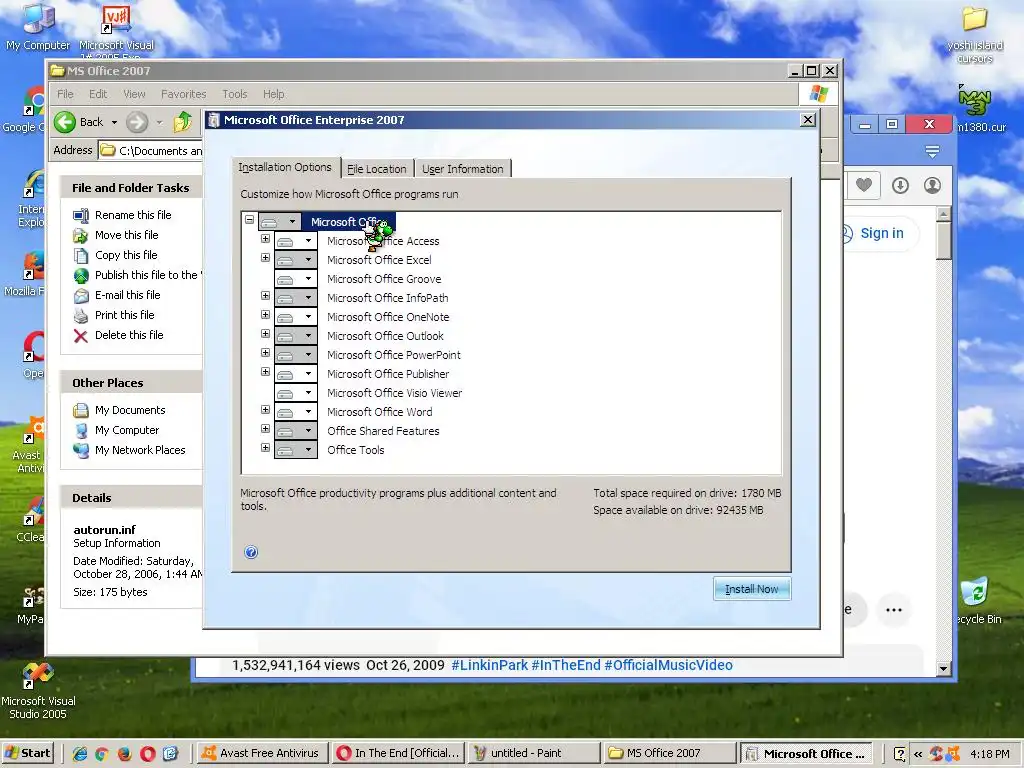Click the Copy this file link

click(x=126, y=255)
